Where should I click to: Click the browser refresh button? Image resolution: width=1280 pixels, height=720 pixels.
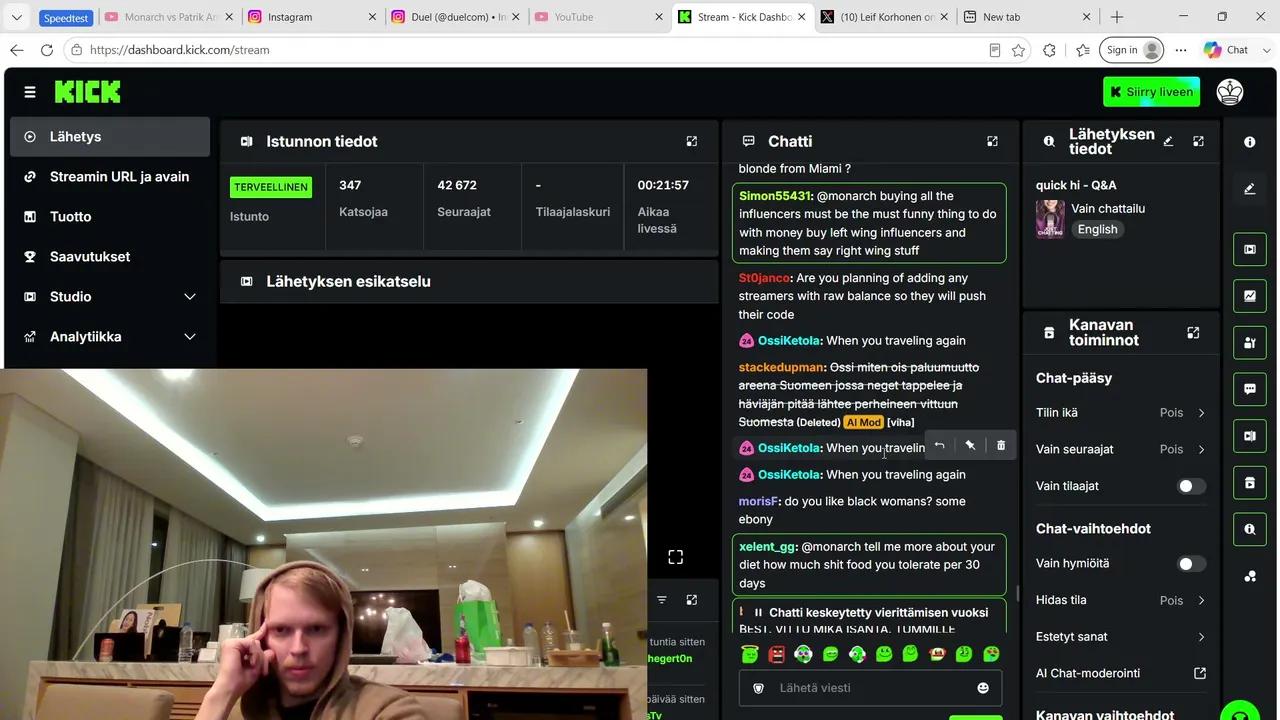pyautogui.click(x=47, y=50)
